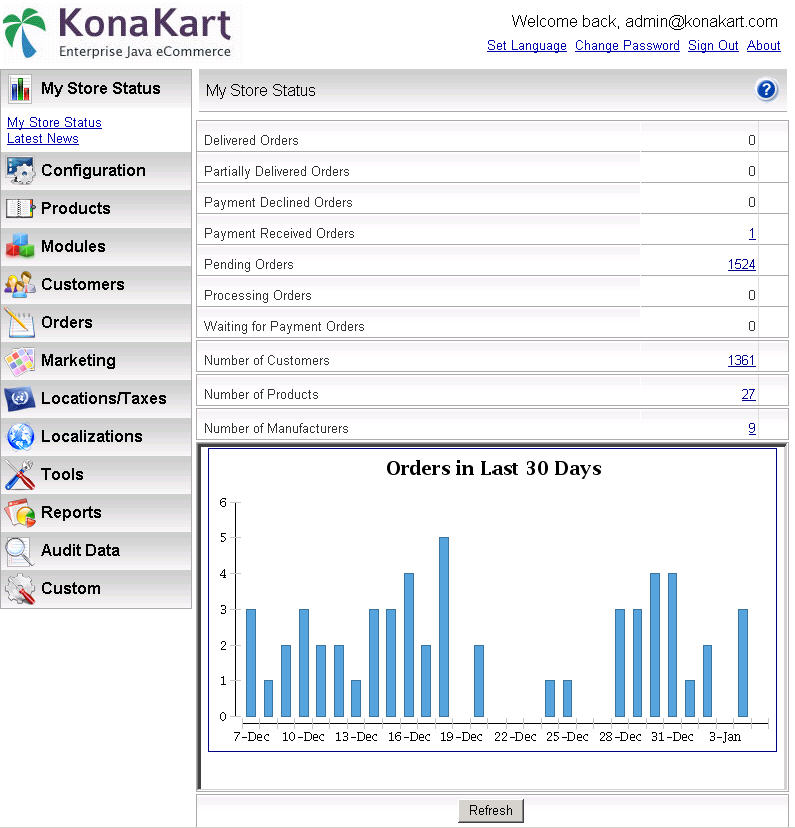795x828 pixels.
Task: Click the Configuration gears icon
Action: pyautogui.click(x=20, y=171)
